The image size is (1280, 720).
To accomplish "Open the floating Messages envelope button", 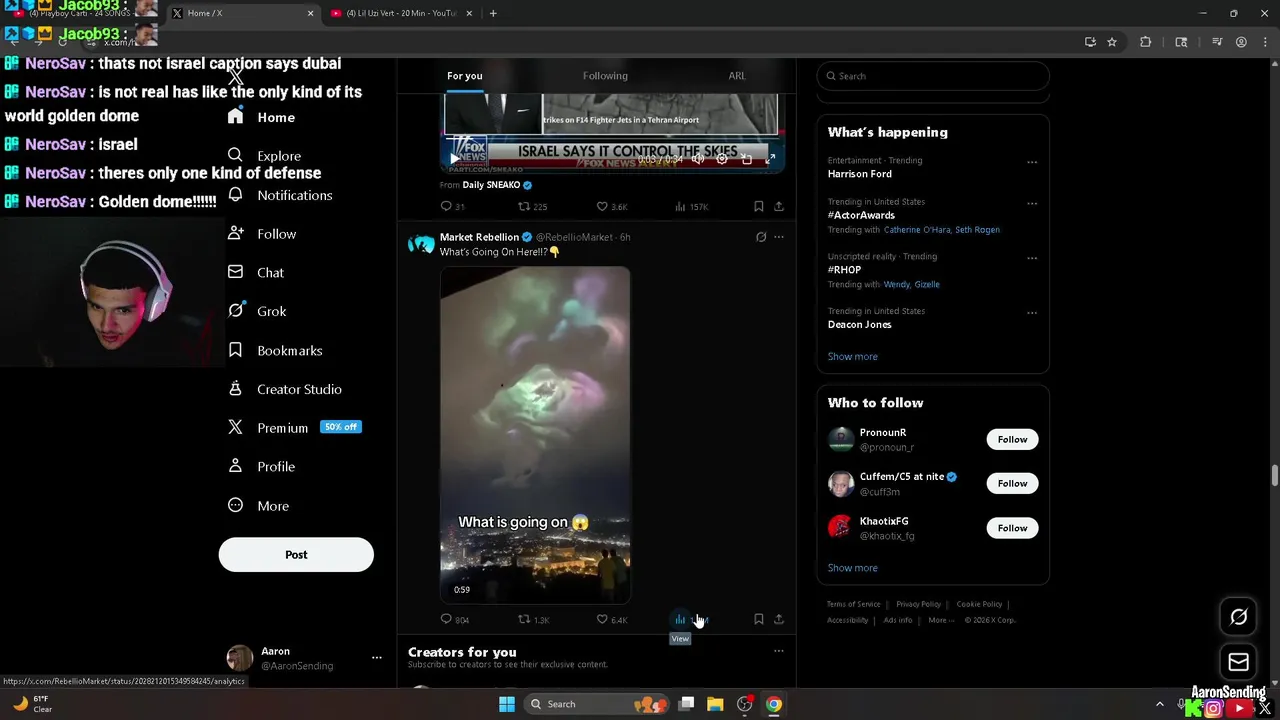I will point(1238,662).
